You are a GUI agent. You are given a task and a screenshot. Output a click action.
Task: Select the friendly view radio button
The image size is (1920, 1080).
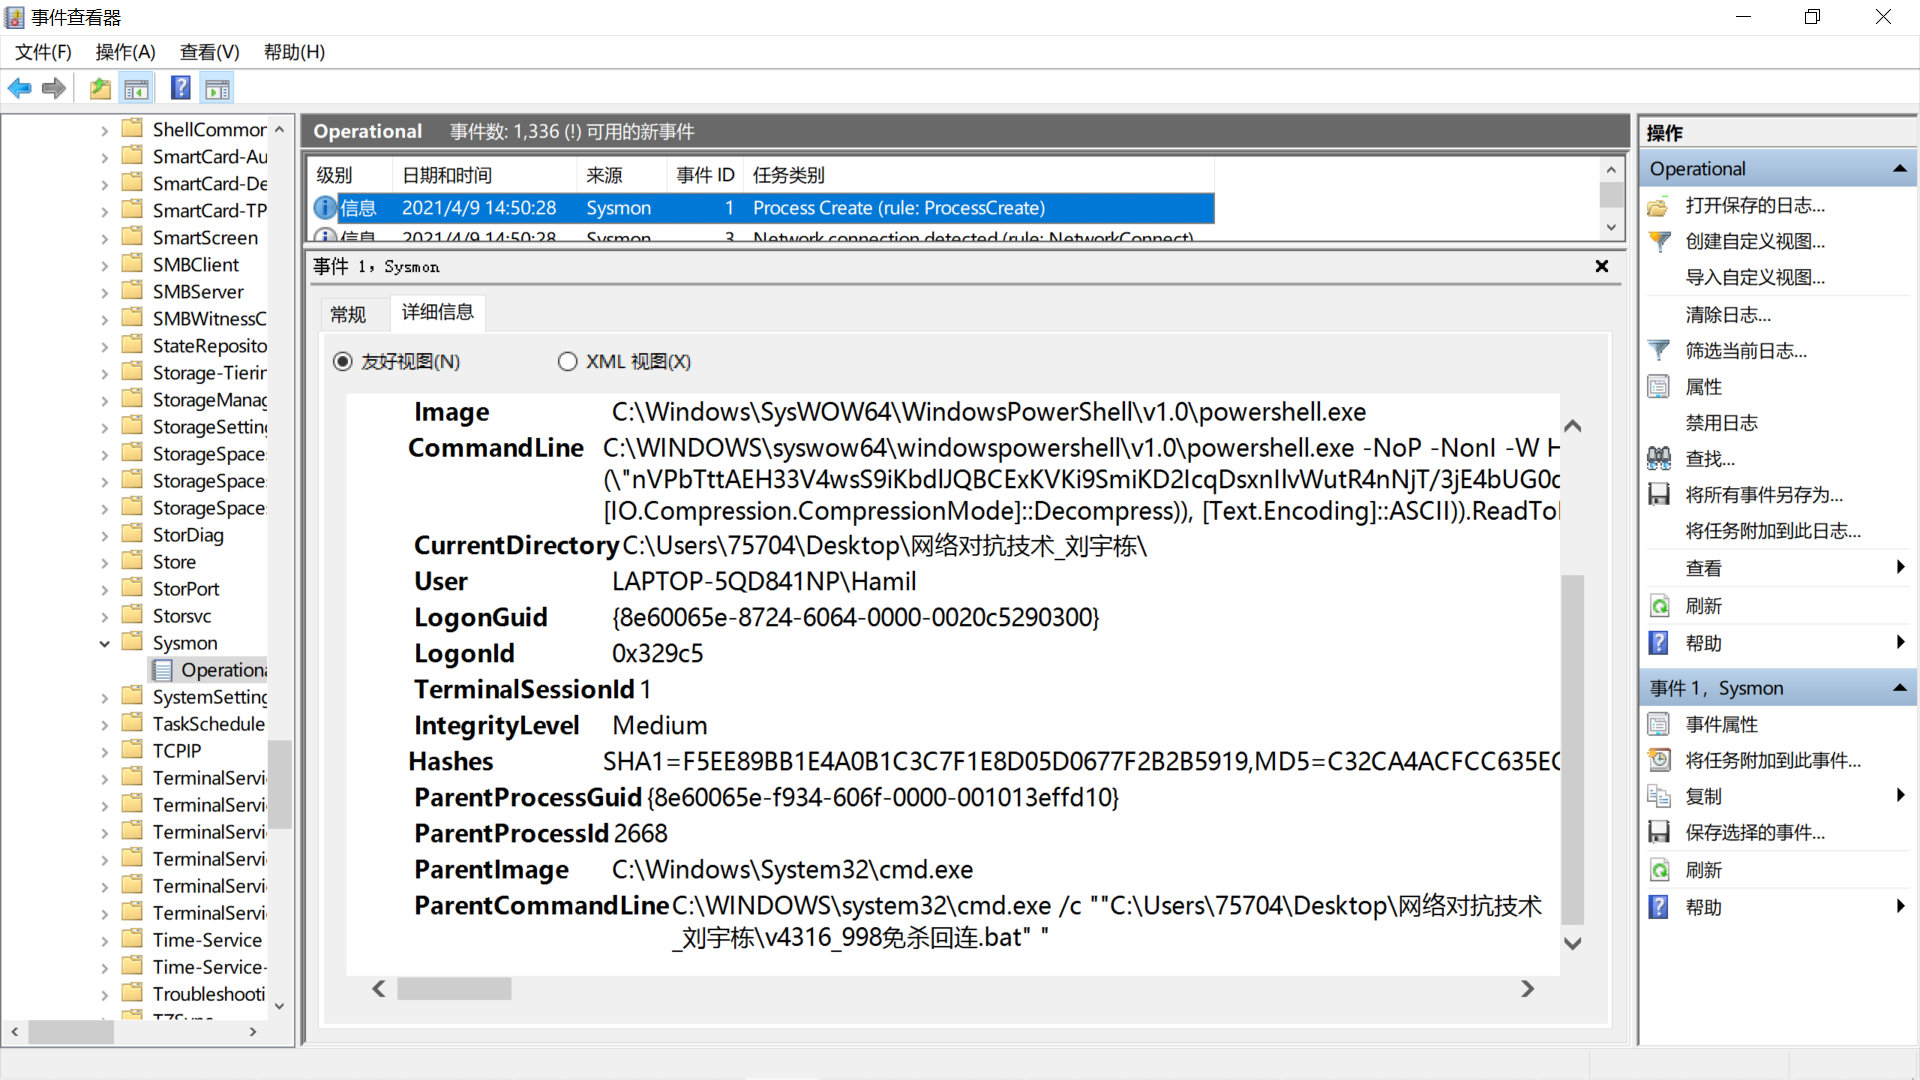(343, 362)
